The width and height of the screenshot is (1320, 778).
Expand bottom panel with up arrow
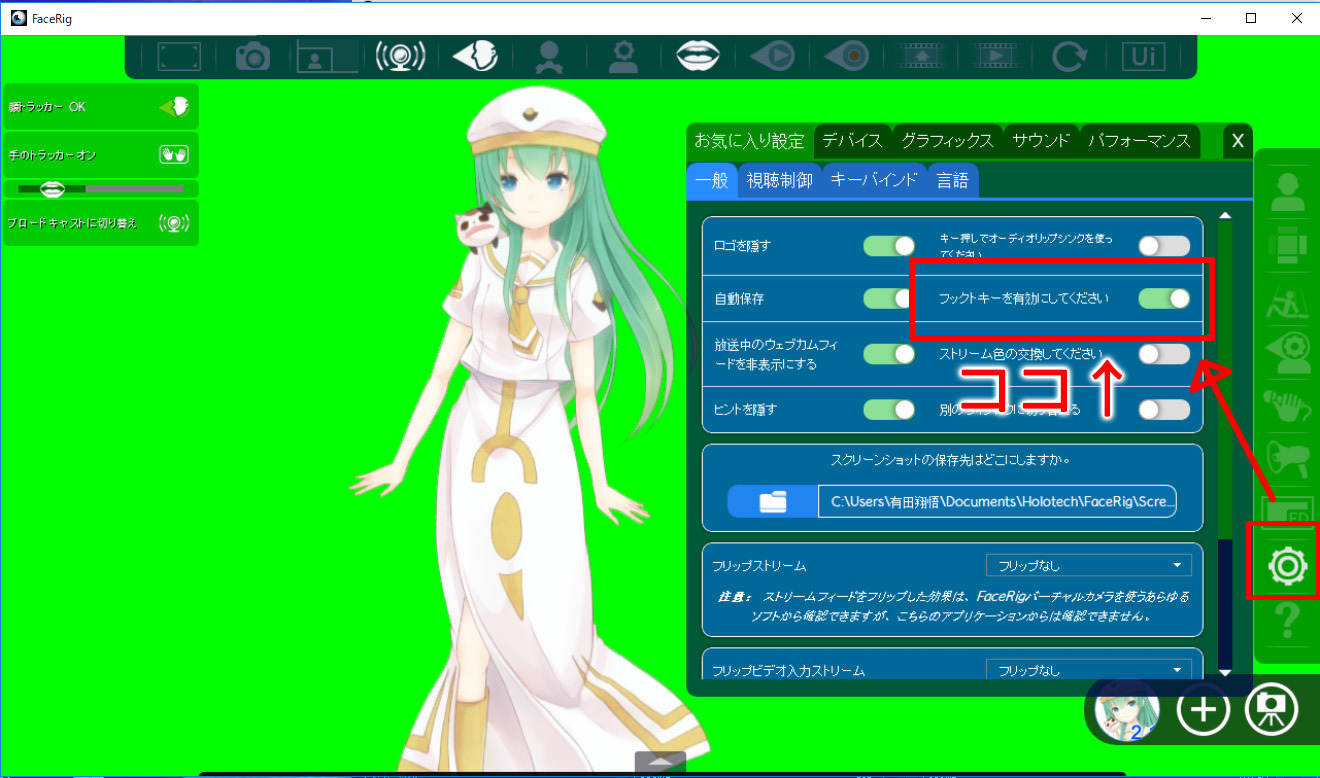point(660,762)
